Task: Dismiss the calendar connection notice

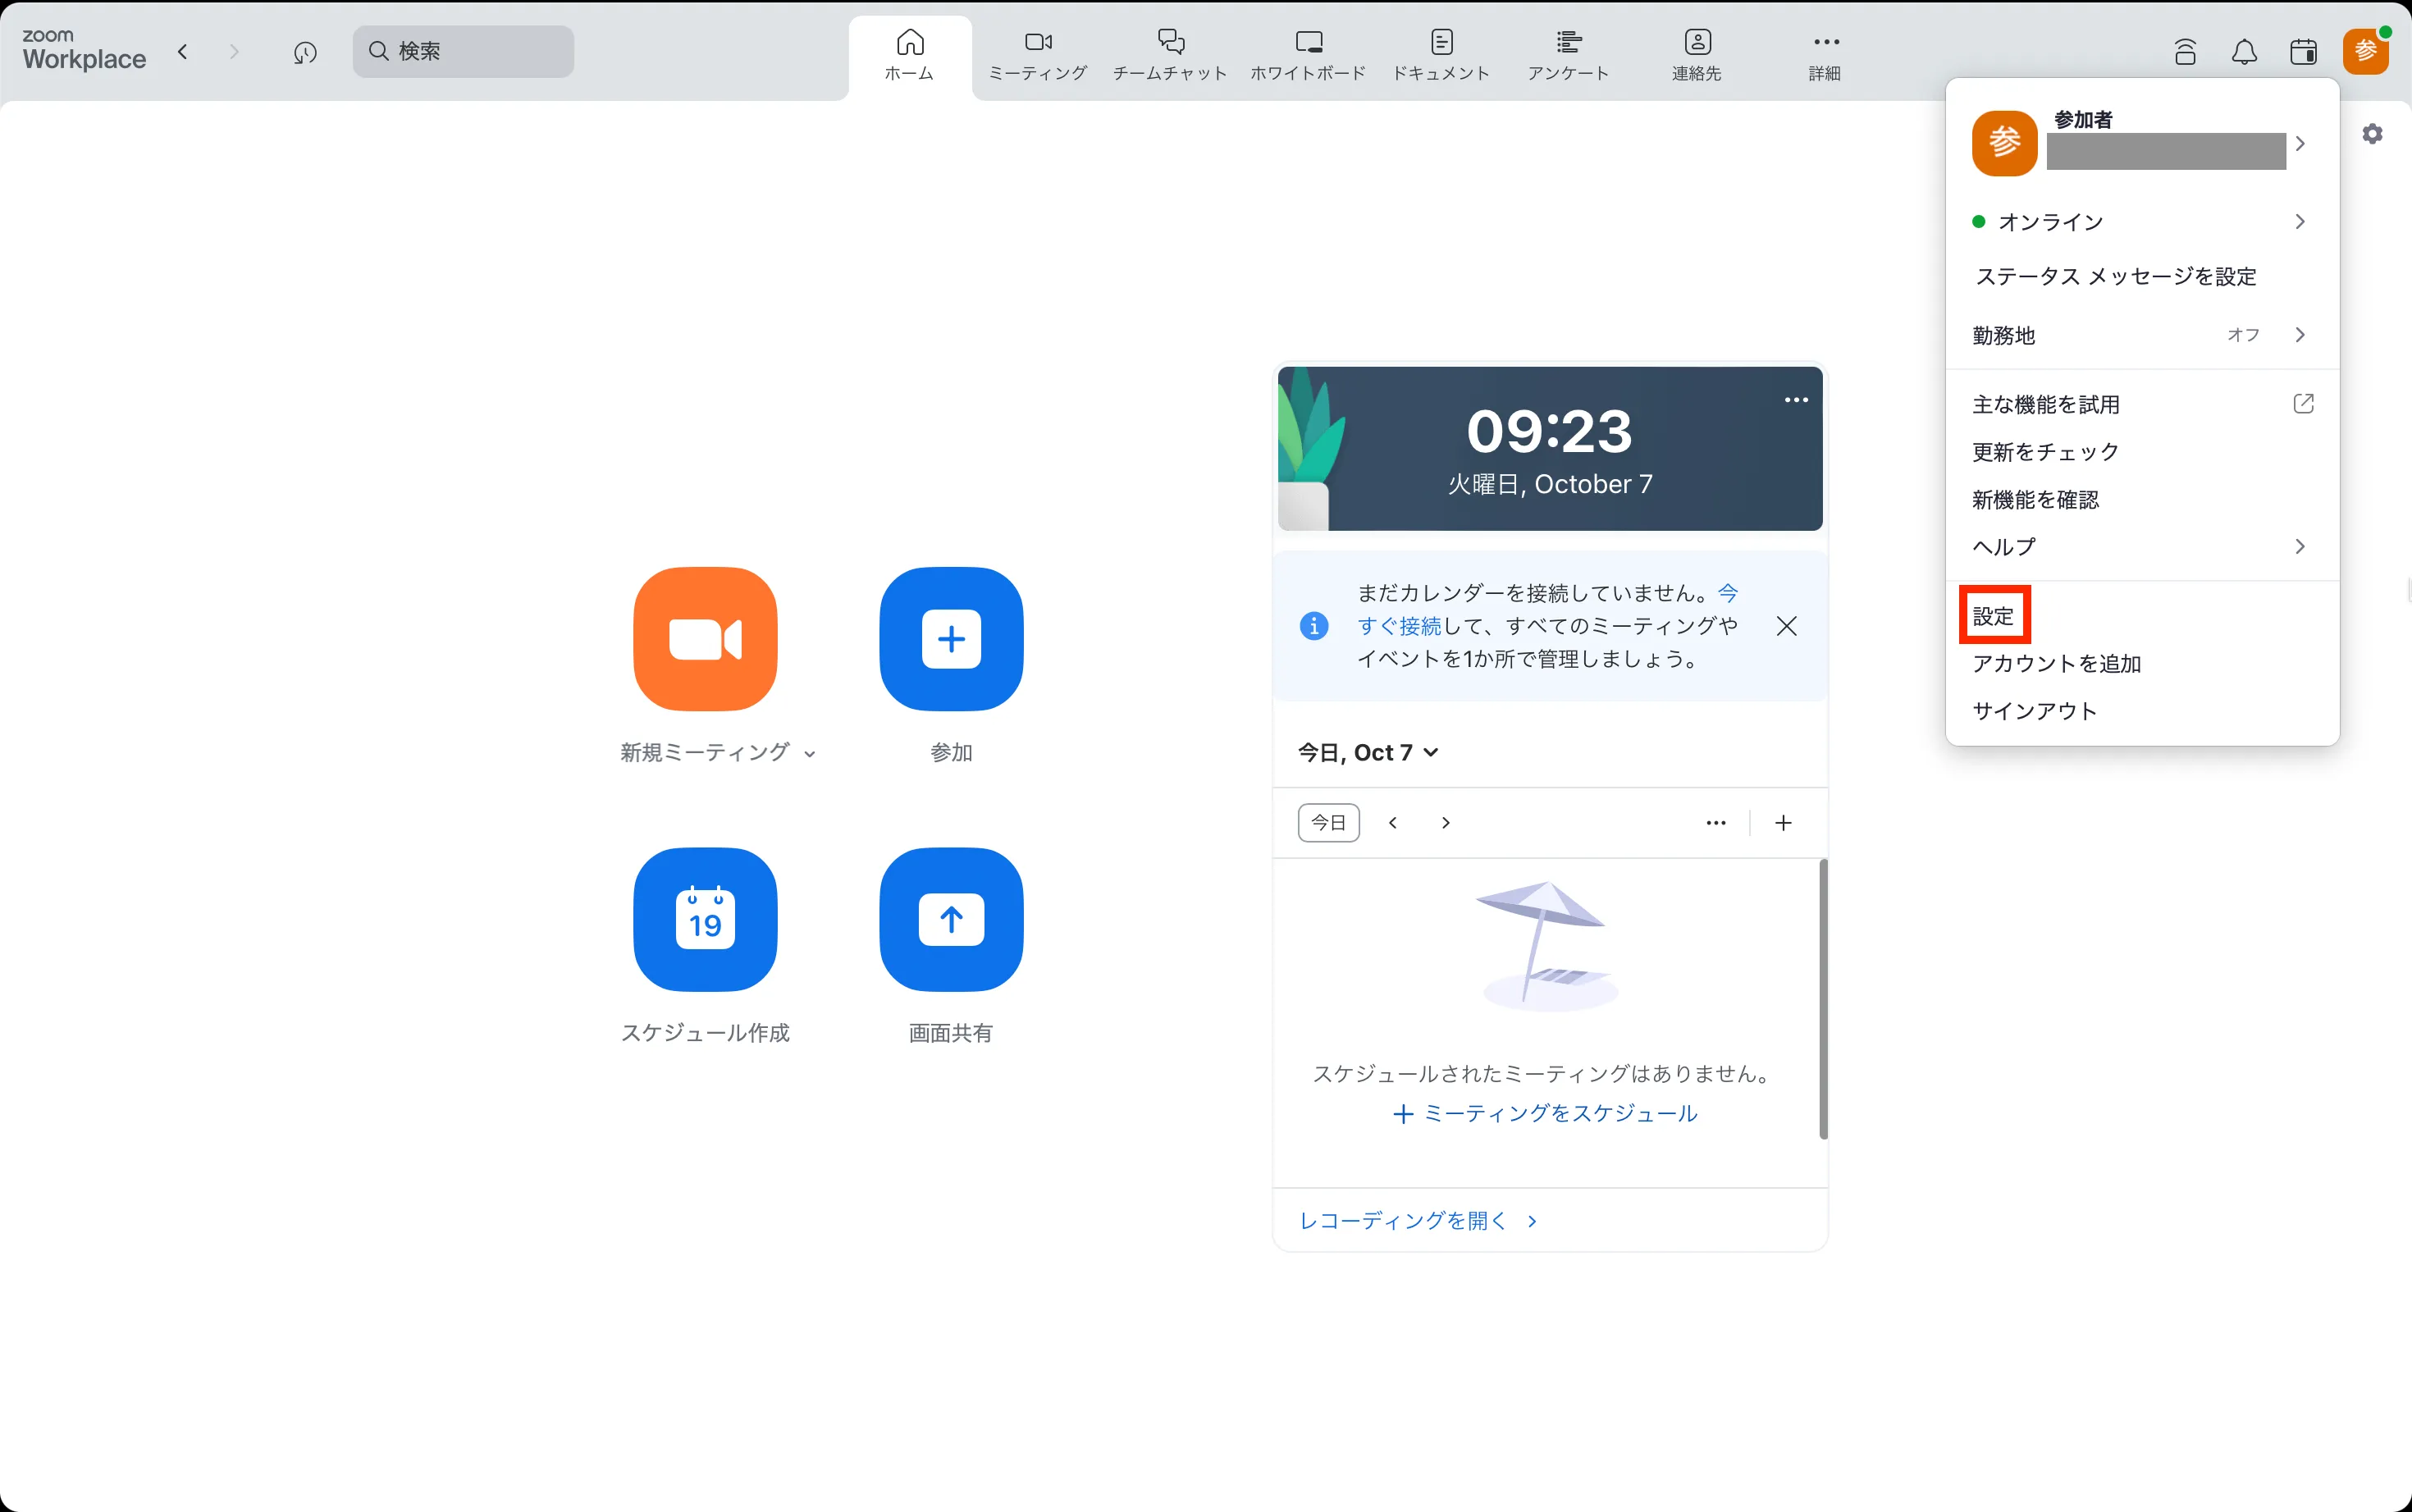Action: point(1786,626)
